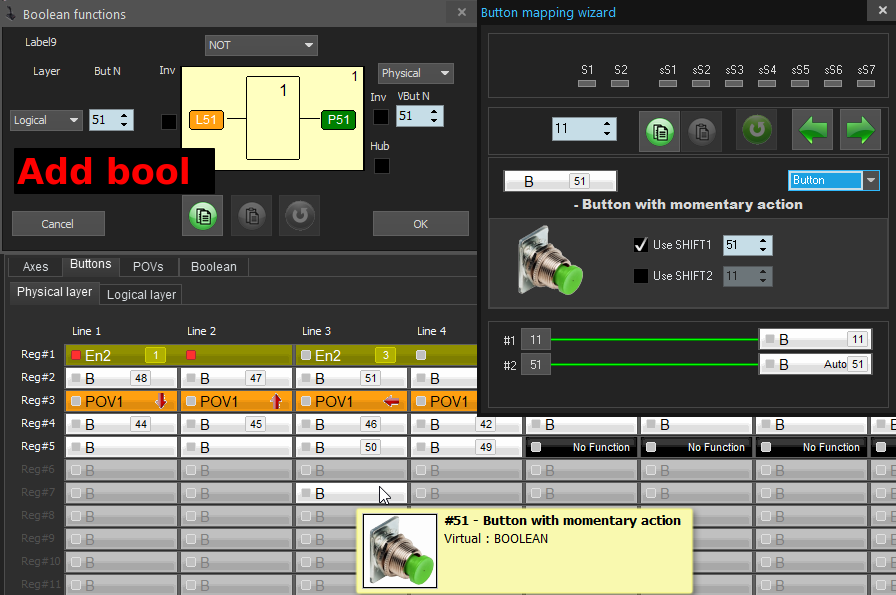Open the Logical layer tab
The width and height of the screenshot is (896, 595).
[141, 294]
